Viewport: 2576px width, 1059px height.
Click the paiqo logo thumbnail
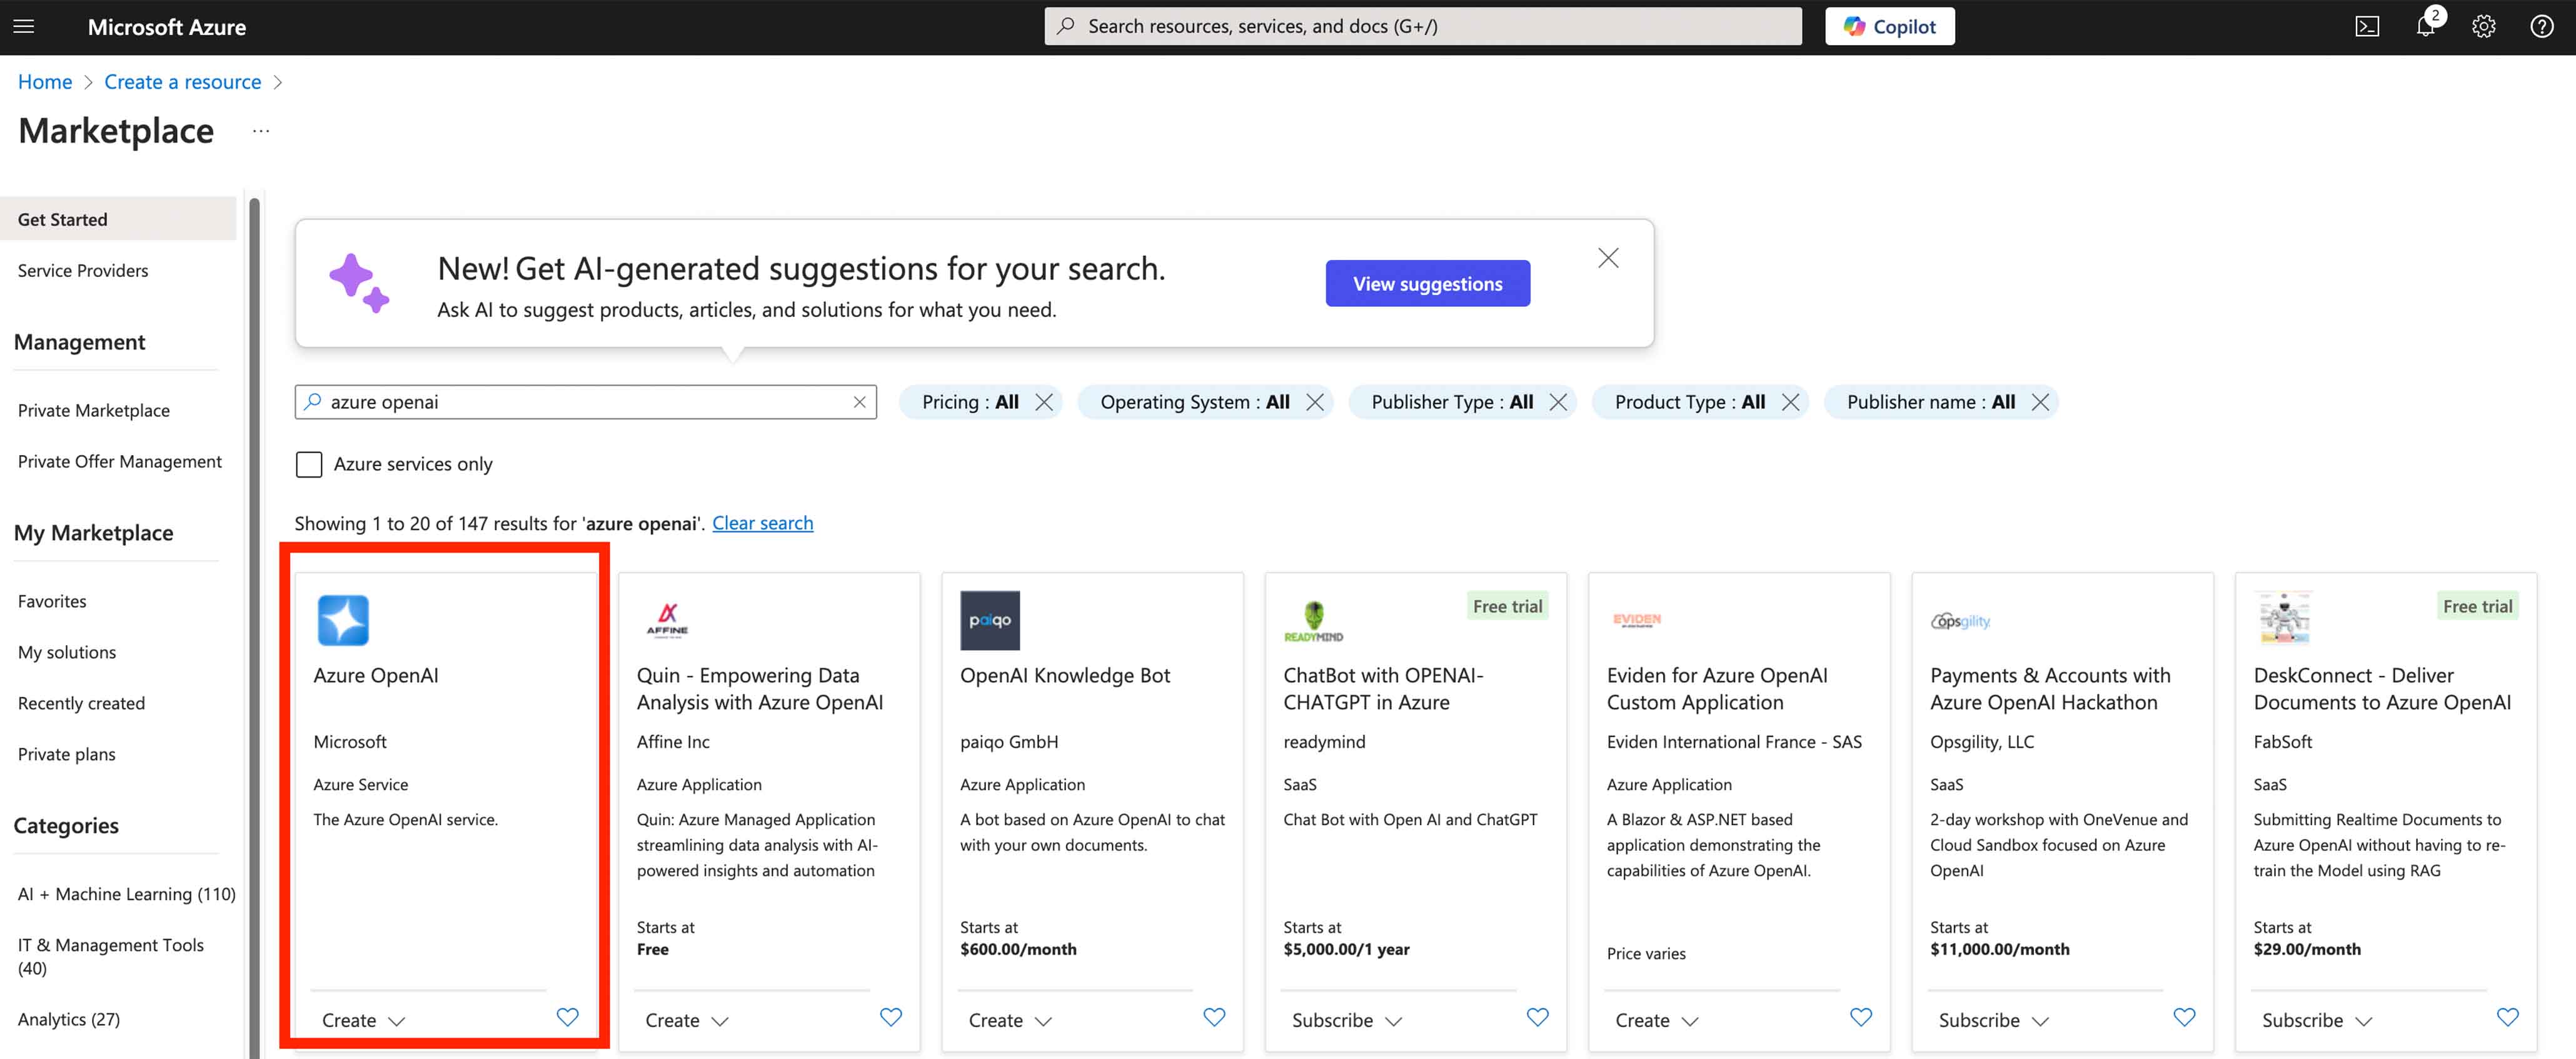point(990,620)
